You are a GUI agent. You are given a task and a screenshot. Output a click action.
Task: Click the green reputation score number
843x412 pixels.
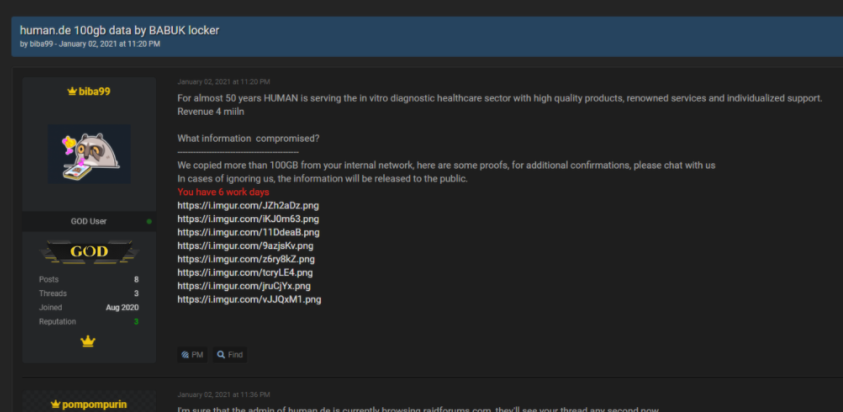coord(137,322)
